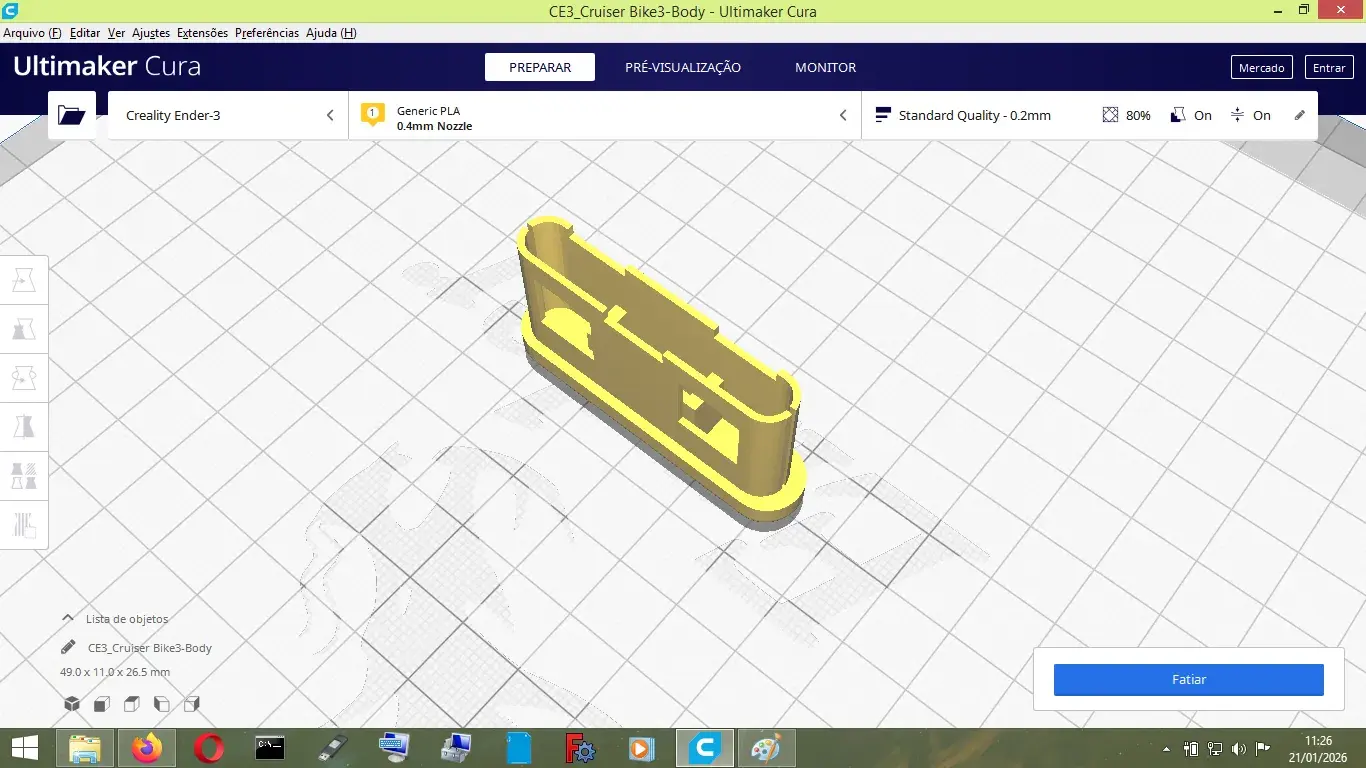Open the Ver menu

click(116, 33)
